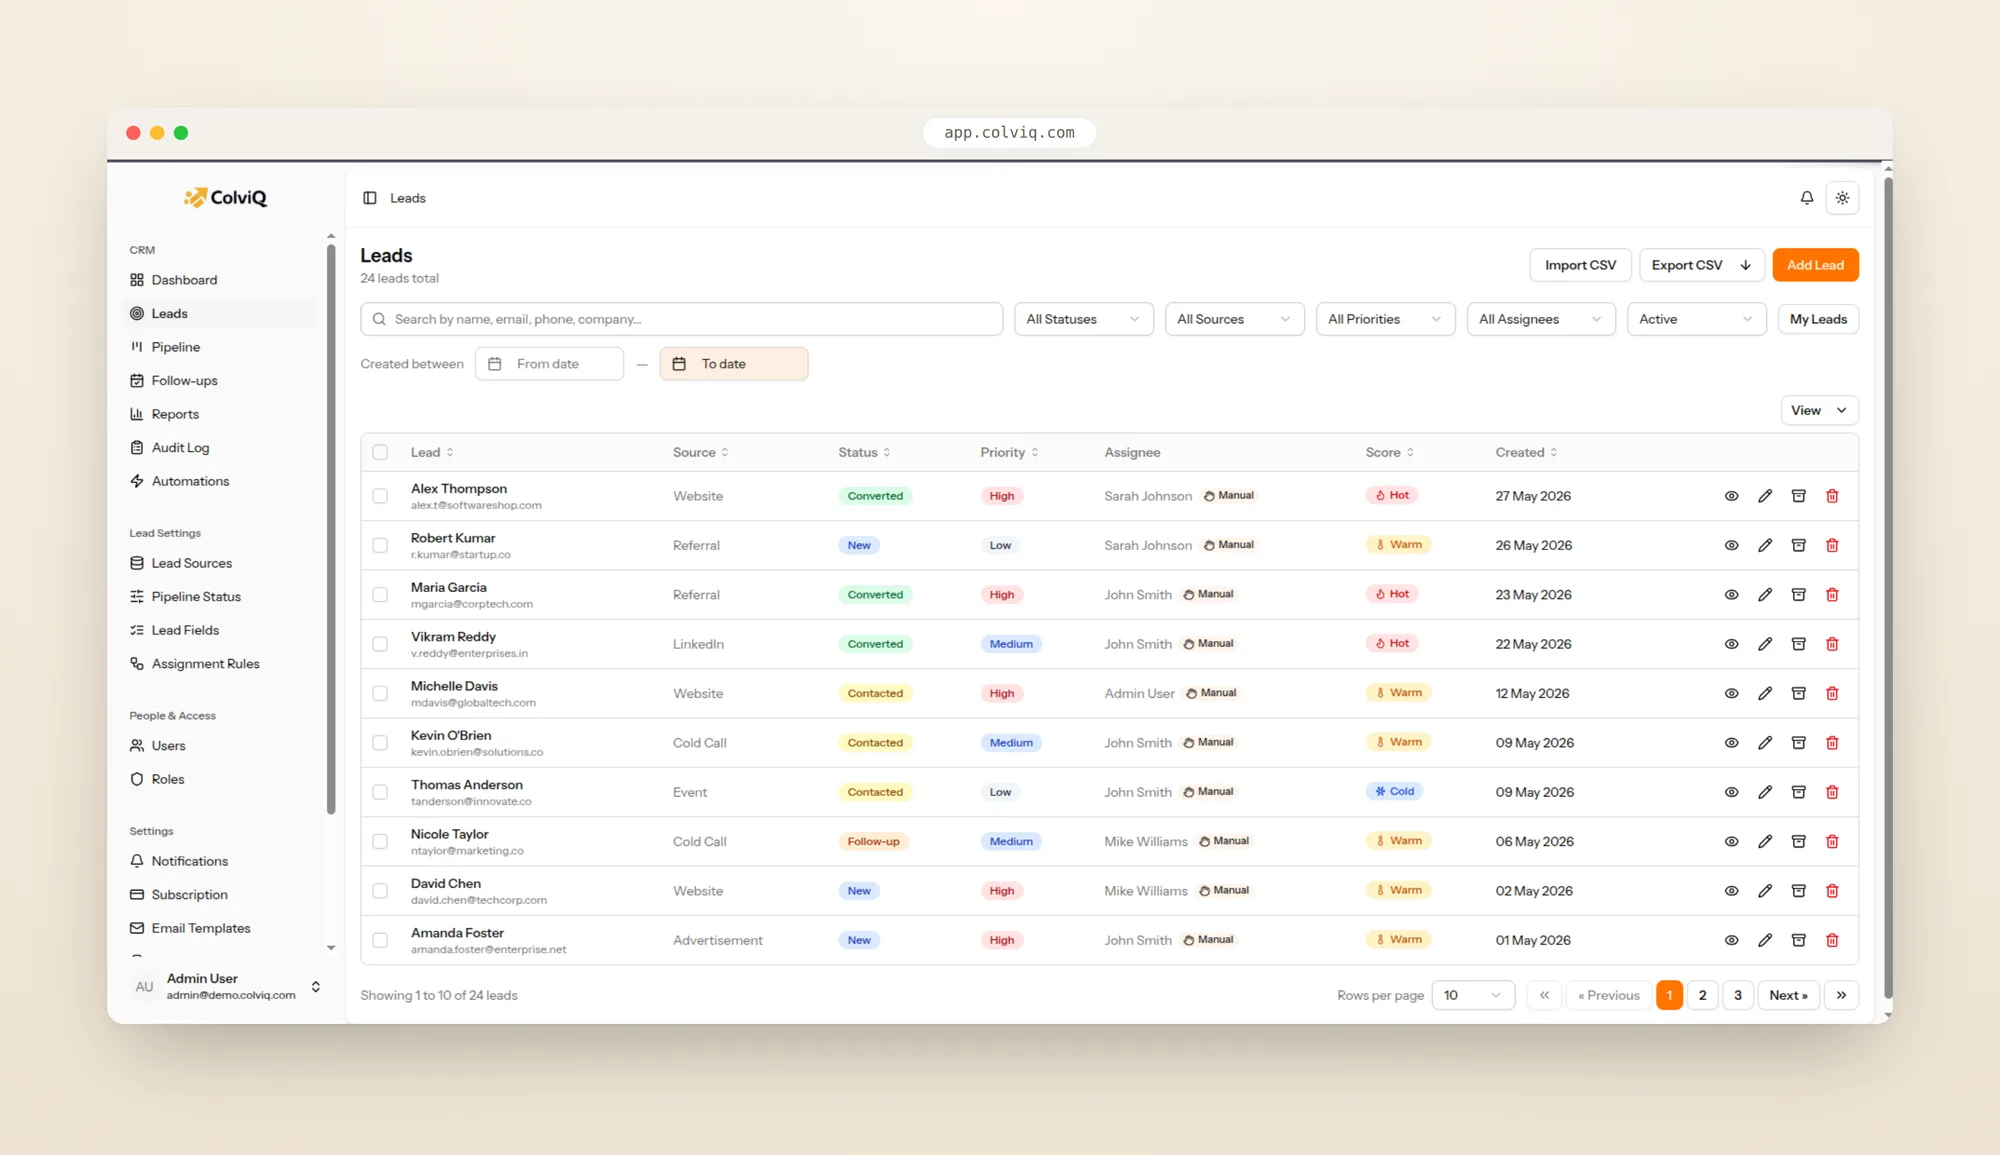
Task: Expand the View columns dropdown
Action: pyautogui.click(x=1819, y=410)
